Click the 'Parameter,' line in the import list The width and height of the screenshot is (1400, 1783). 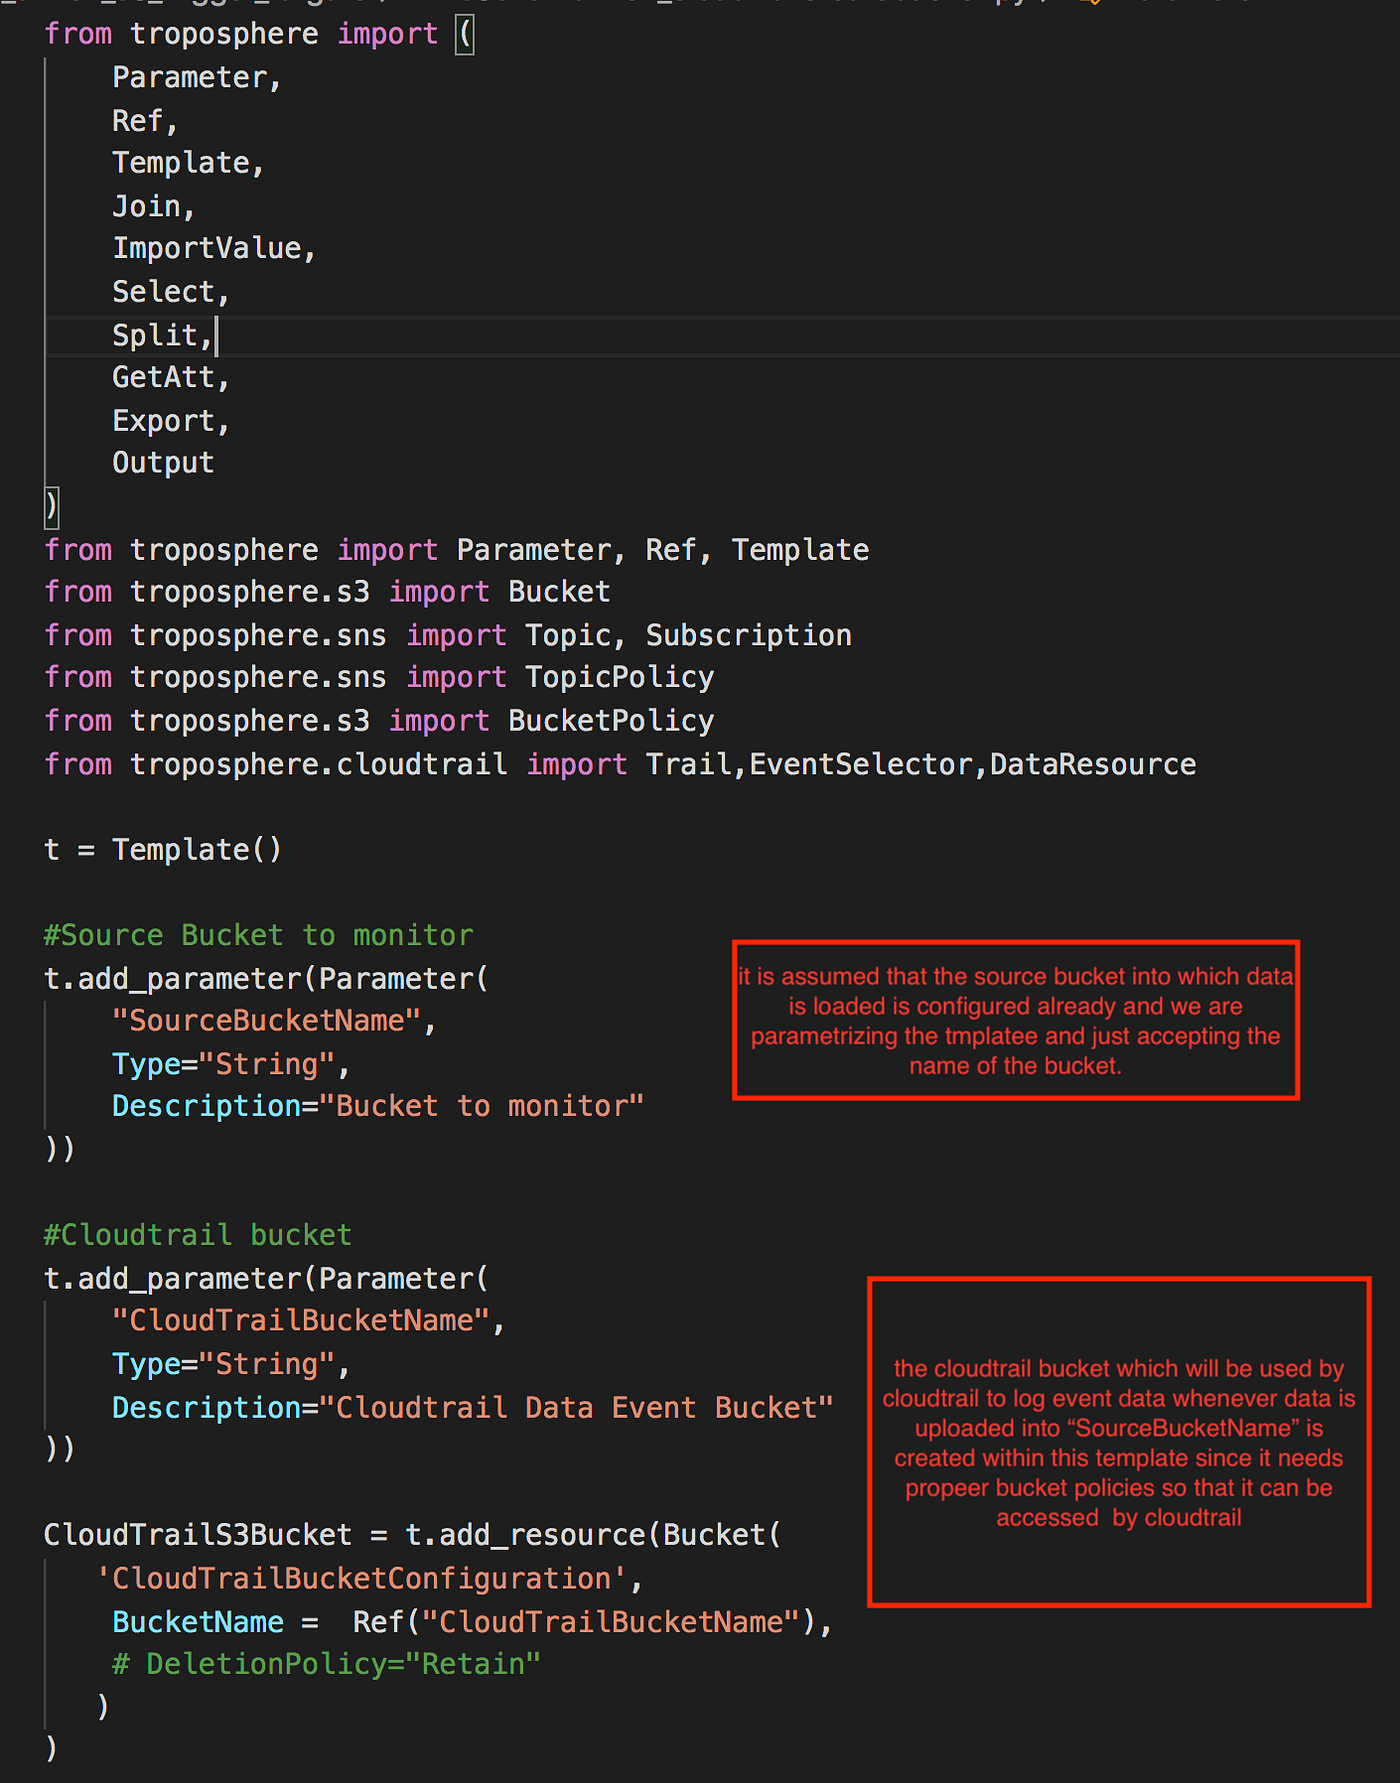(197, 77)
